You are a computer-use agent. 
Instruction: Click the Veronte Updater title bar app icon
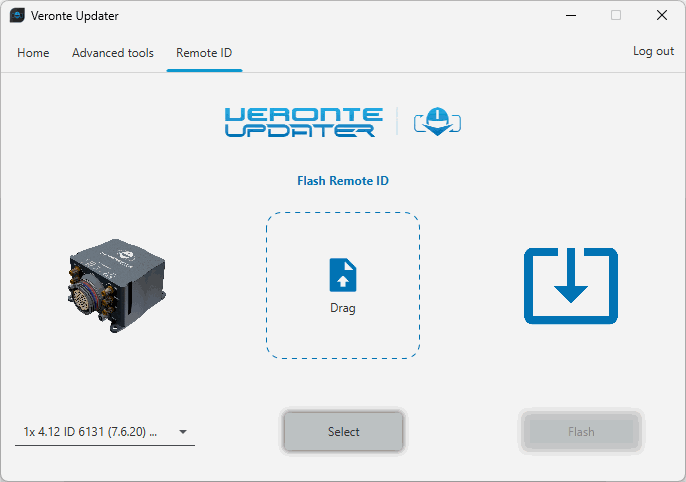(17, 16)
